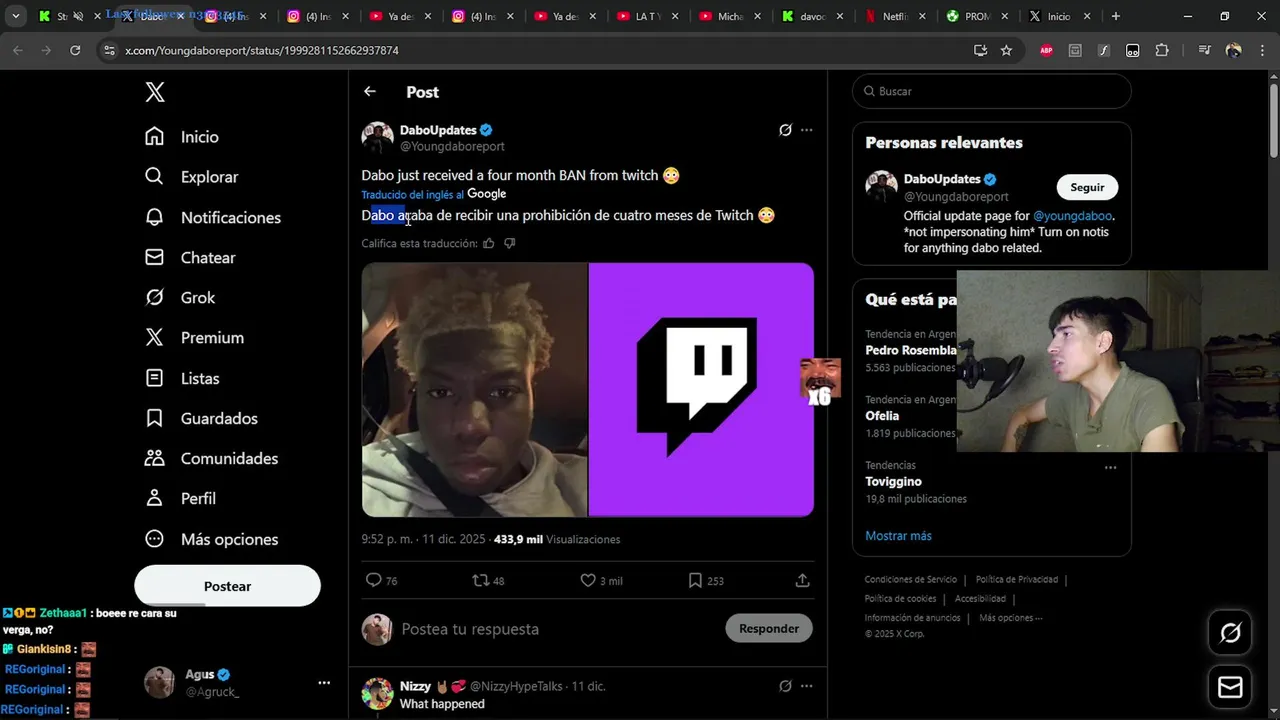
Task: Rate the translation with thumbs up
Action: pos(488,243)
